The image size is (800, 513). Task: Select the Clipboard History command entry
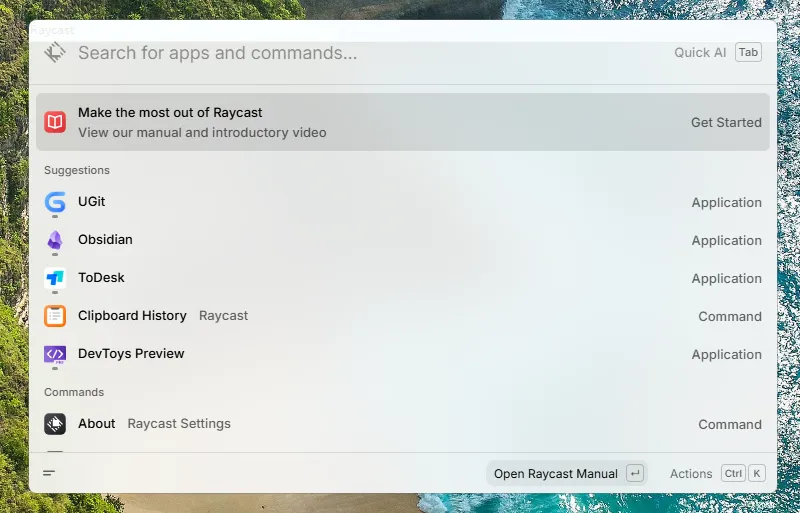click(400, 316)
